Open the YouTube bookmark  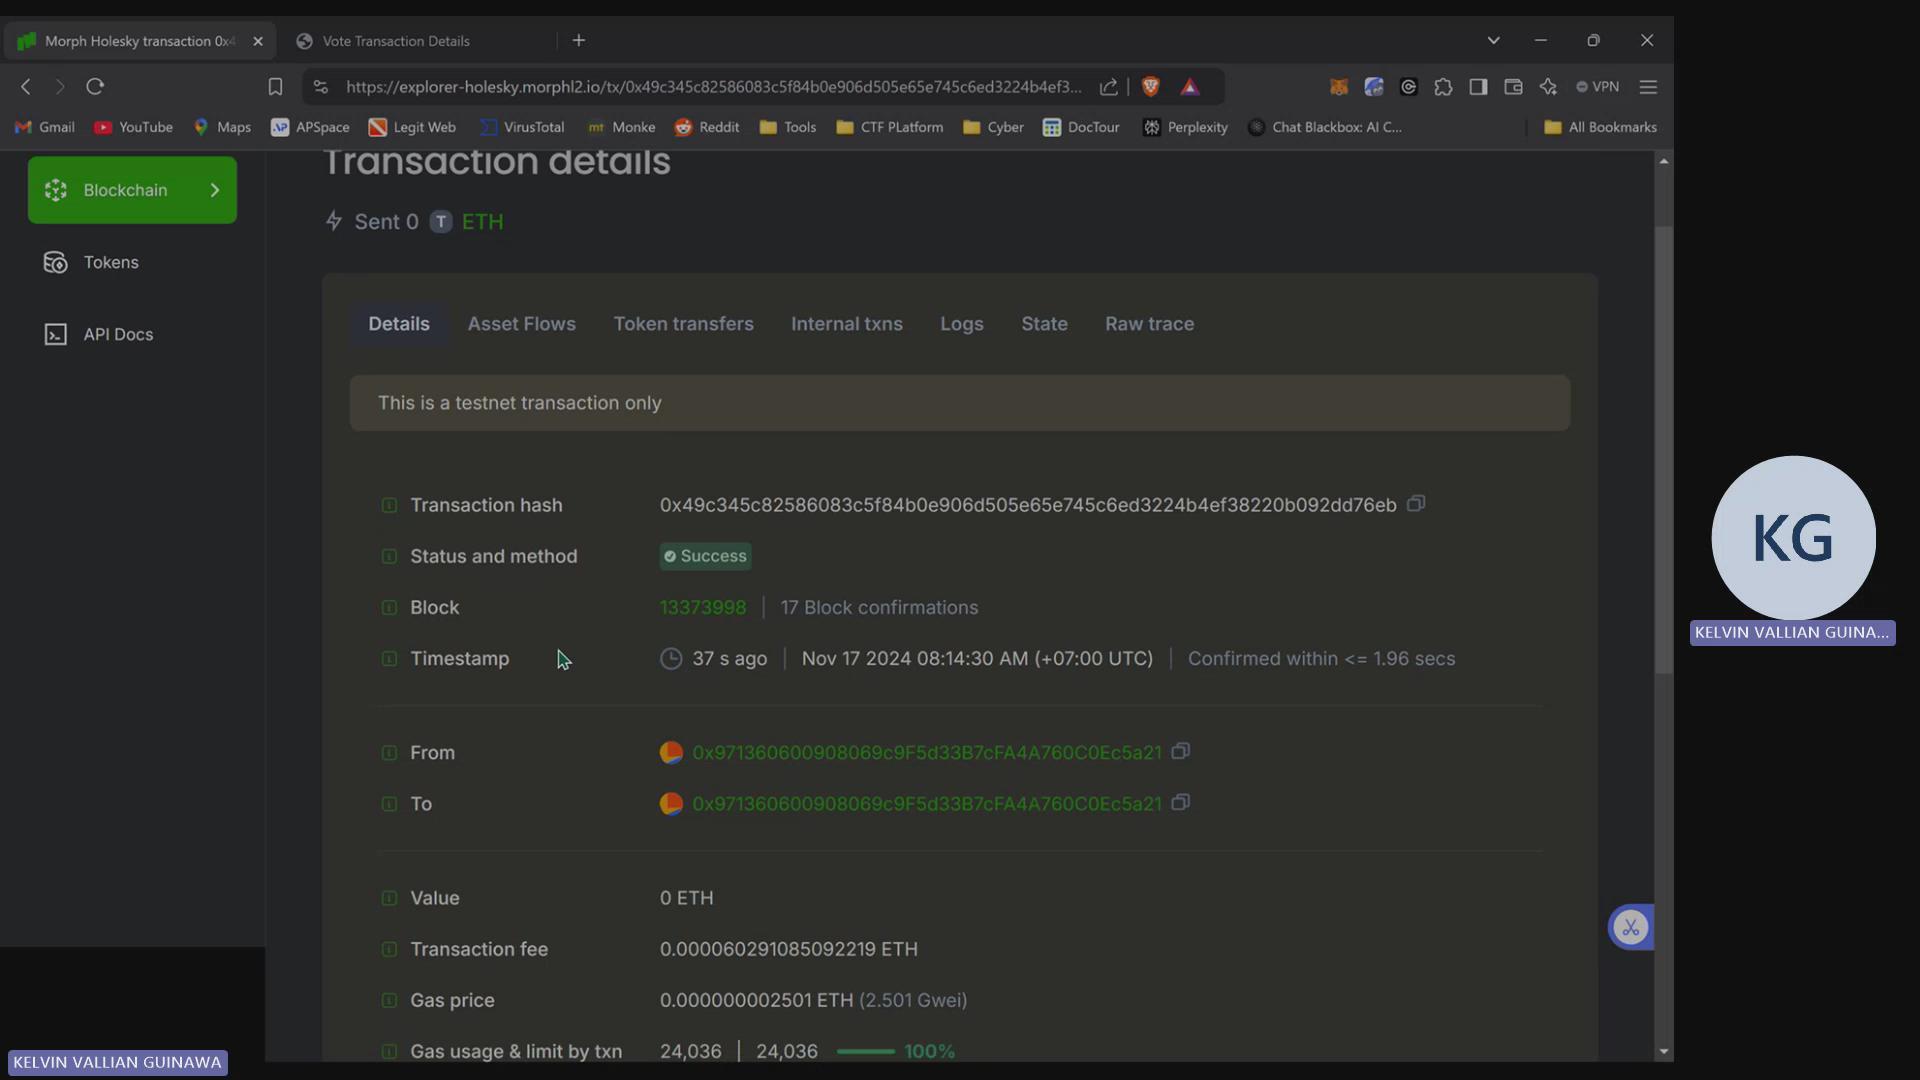pos(133,127)
